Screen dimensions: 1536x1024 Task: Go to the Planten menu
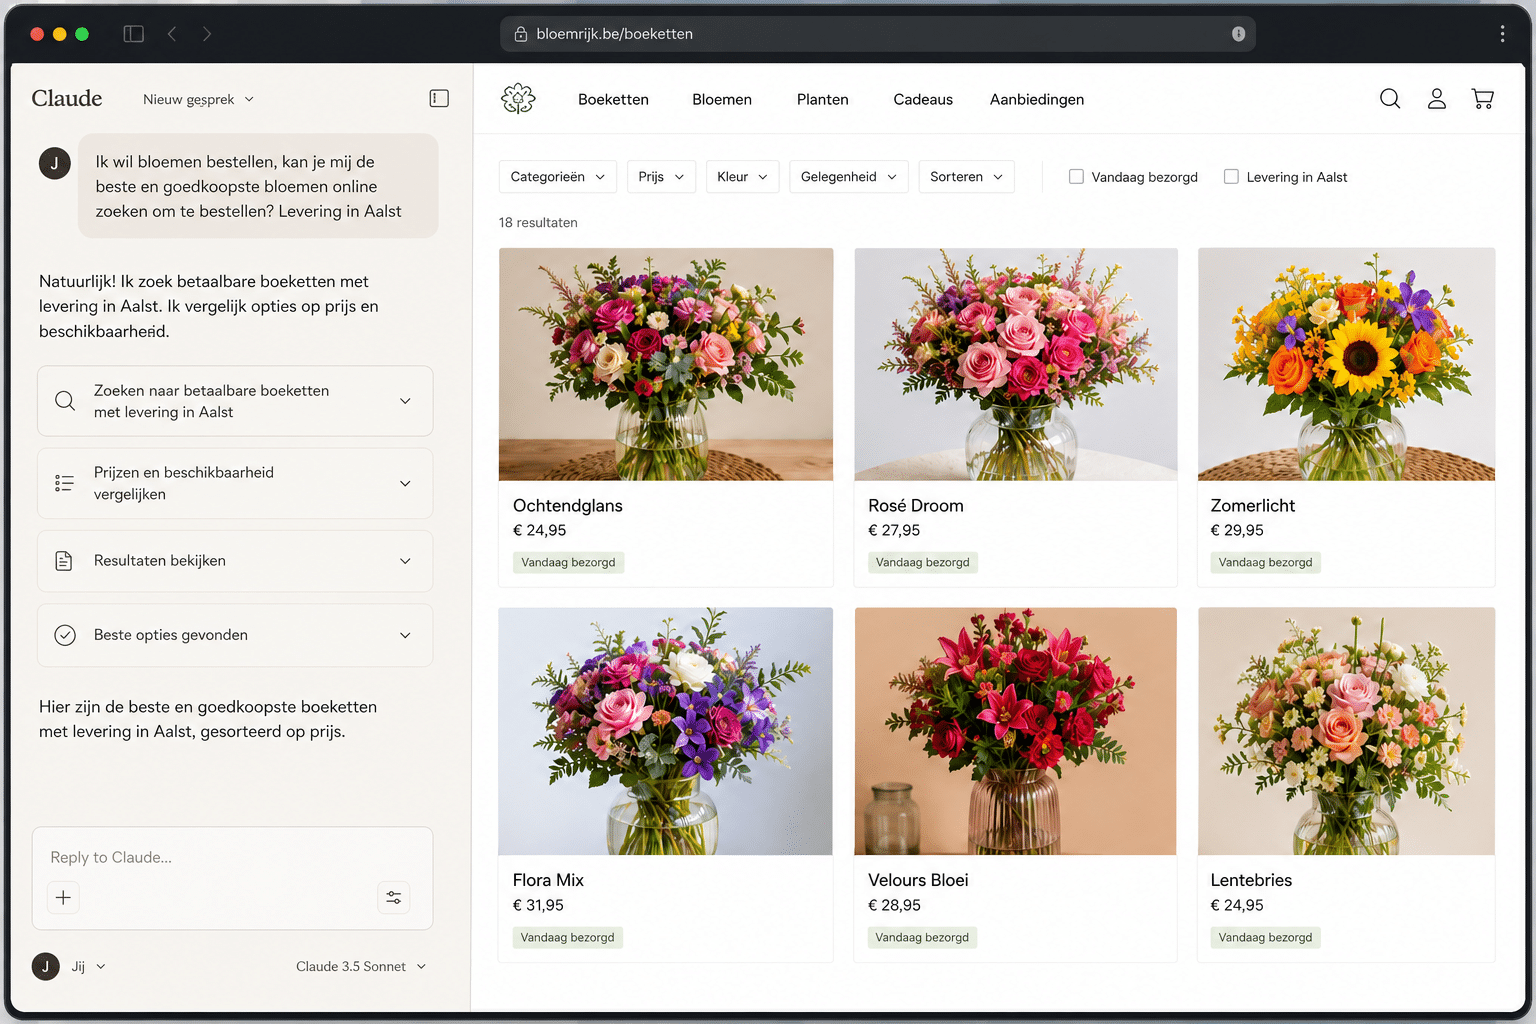[x=822, y=99]
